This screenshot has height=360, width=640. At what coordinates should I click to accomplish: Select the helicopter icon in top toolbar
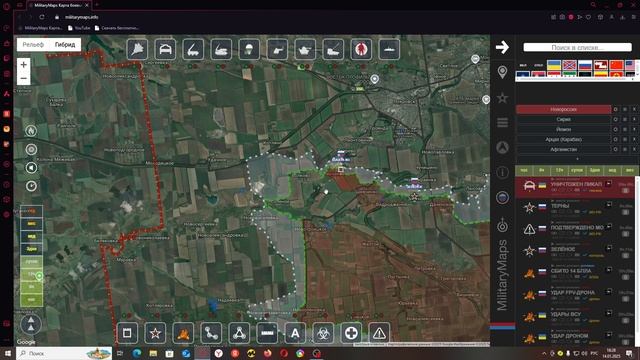[x=277, y=49]
